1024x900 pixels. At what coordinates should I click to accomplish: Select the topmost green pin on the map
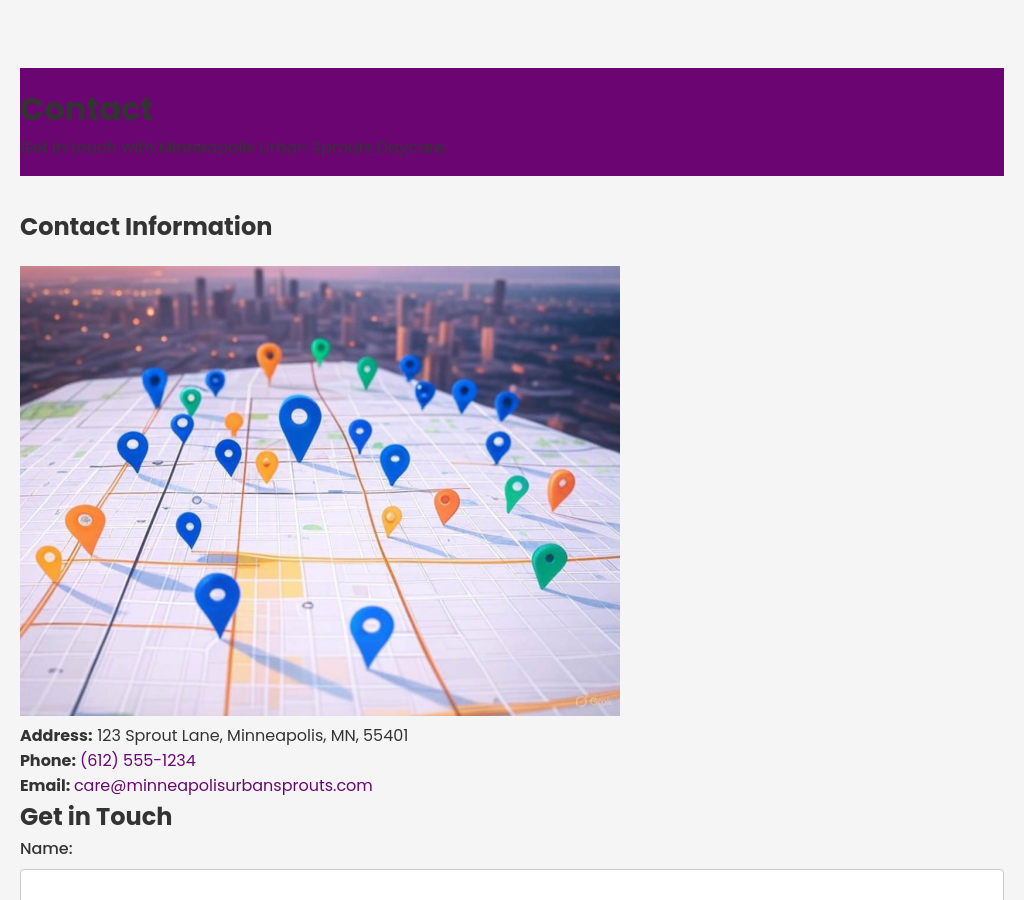click(x=320, y=350)
